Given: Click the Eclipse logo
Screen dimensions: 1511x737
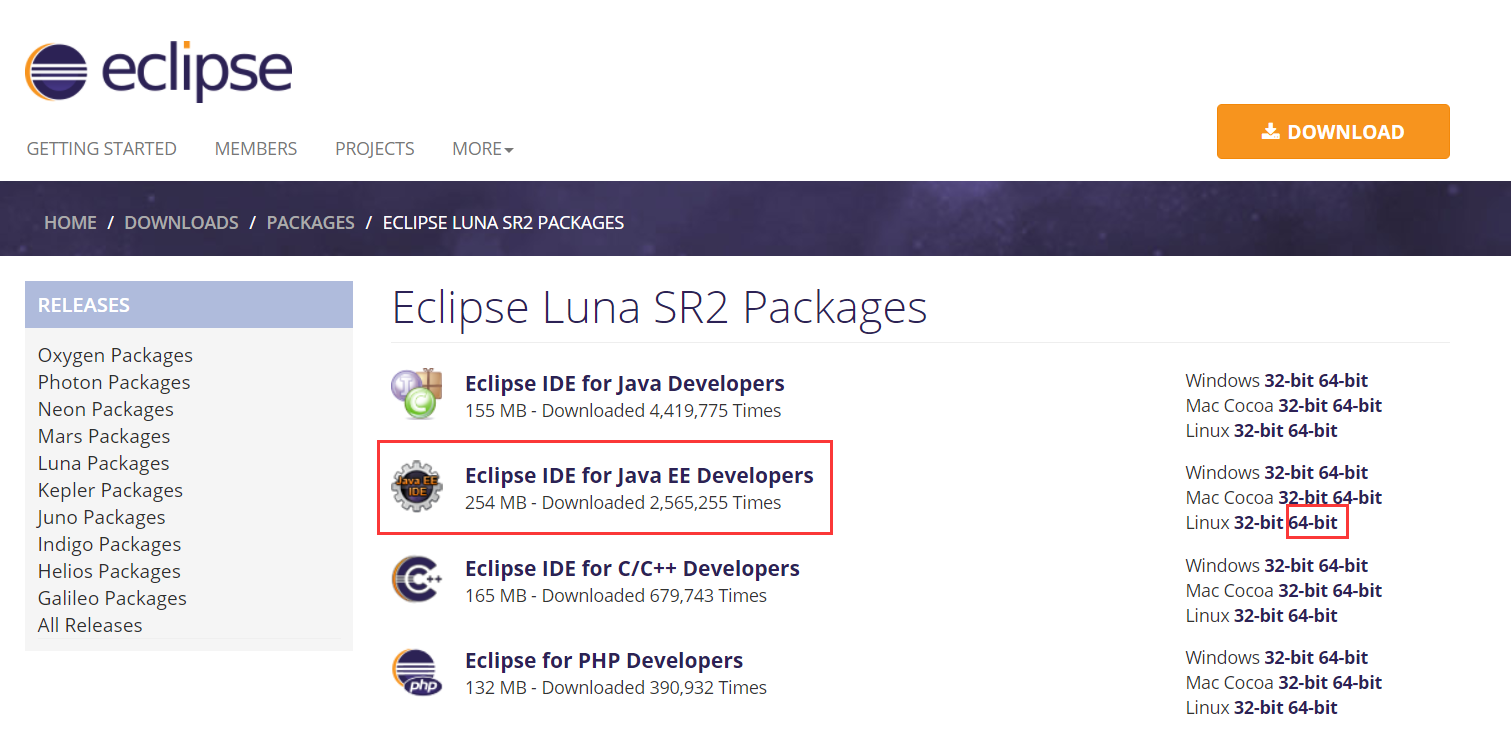Looking at the screenshot, I should [x=158, y=70].
